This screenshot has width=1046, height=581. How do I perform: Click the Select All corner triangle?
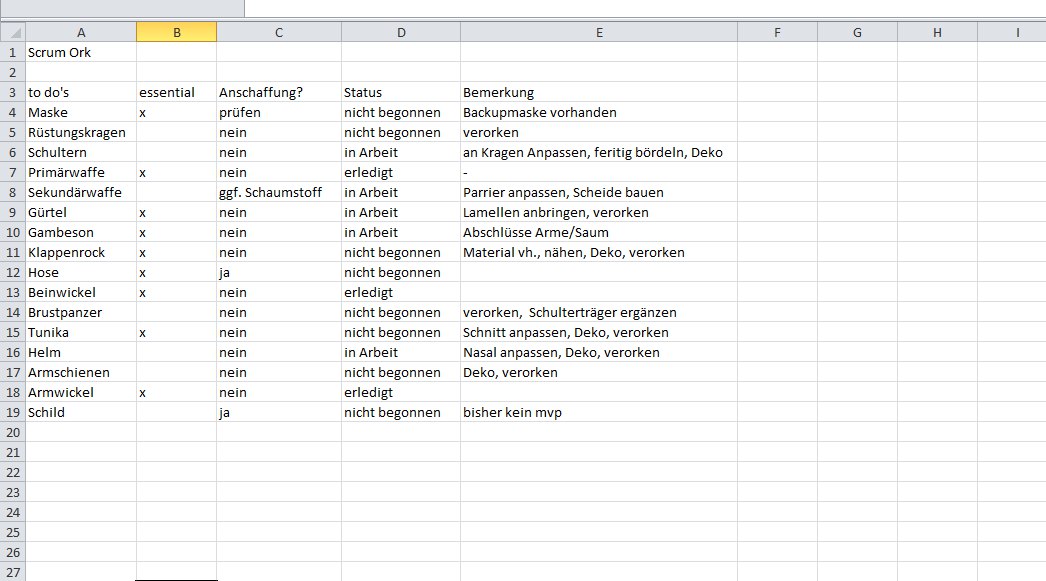tap(12, 33)
